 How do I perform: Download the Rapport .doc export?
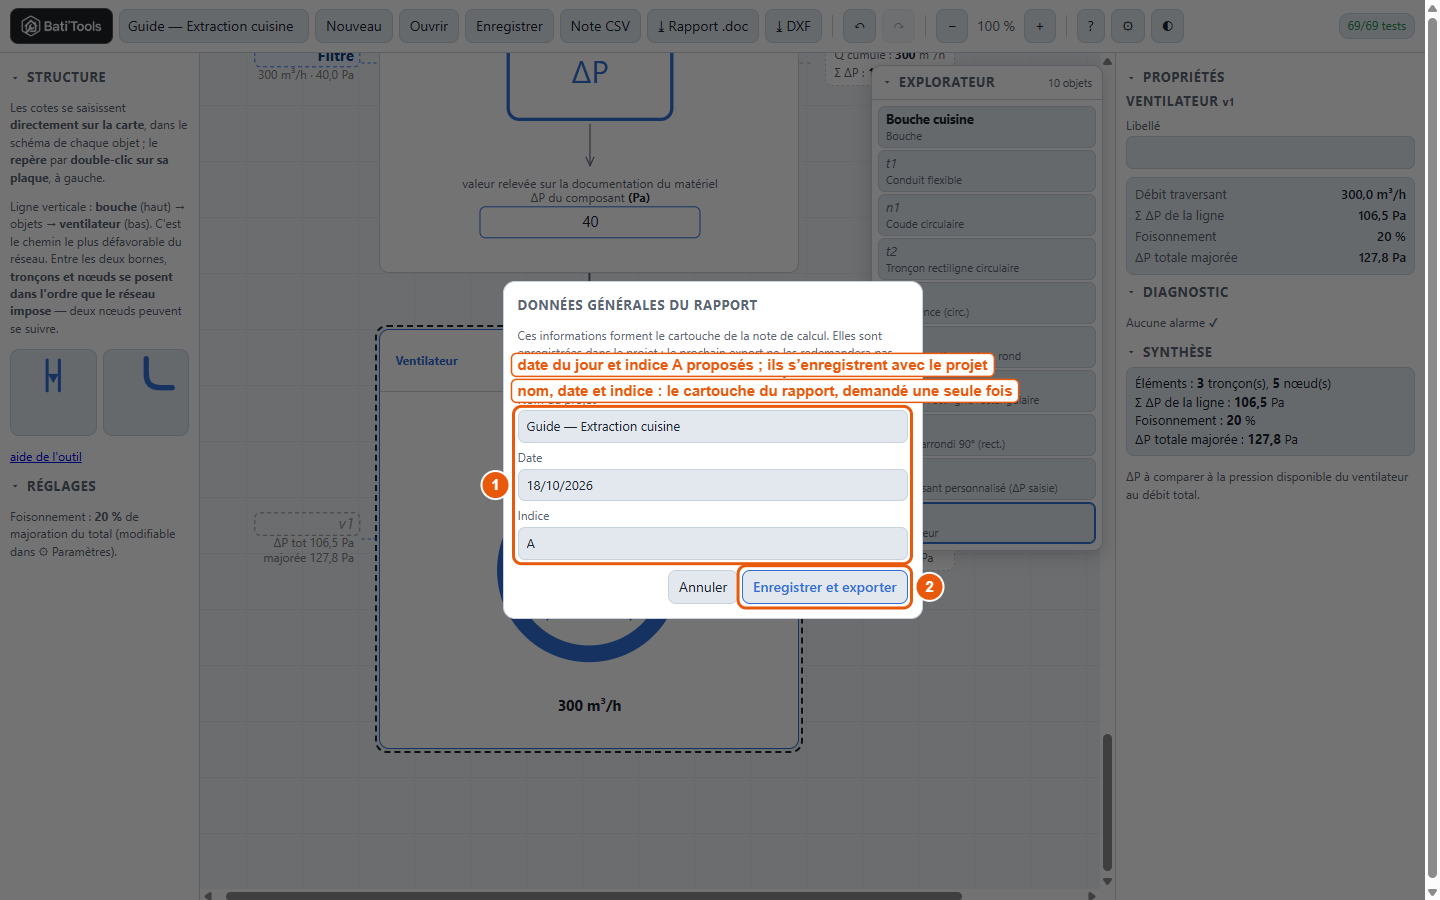tap(703, 26)
